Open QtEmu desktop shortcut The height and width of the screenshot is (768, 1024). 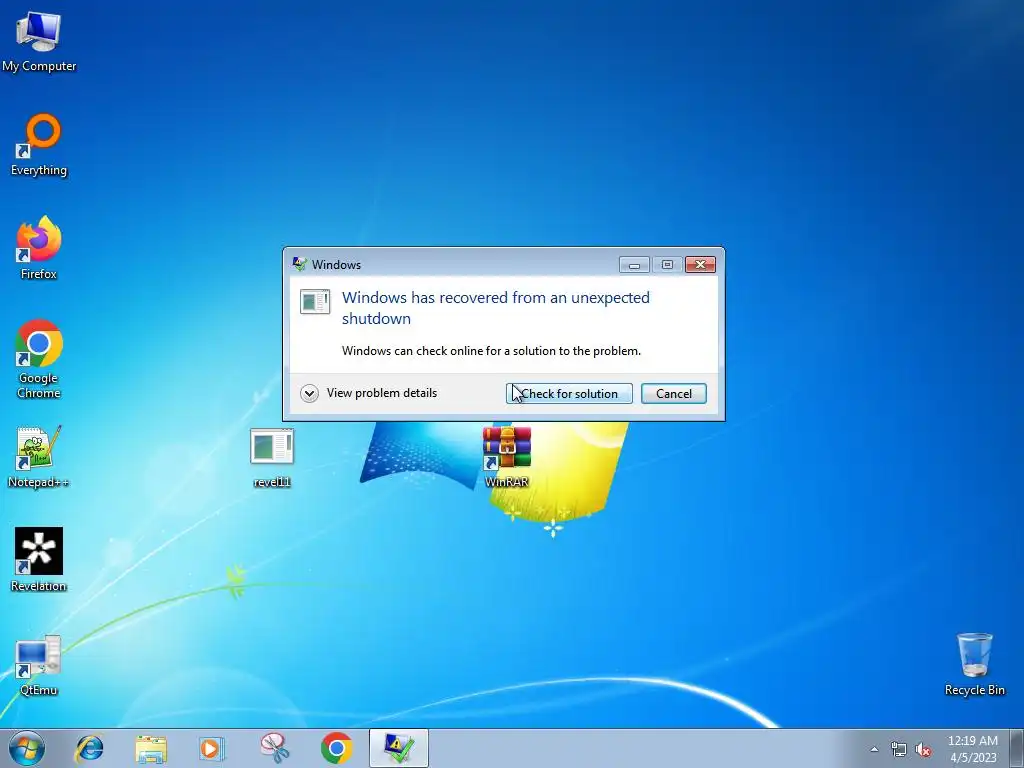(39, 665)
